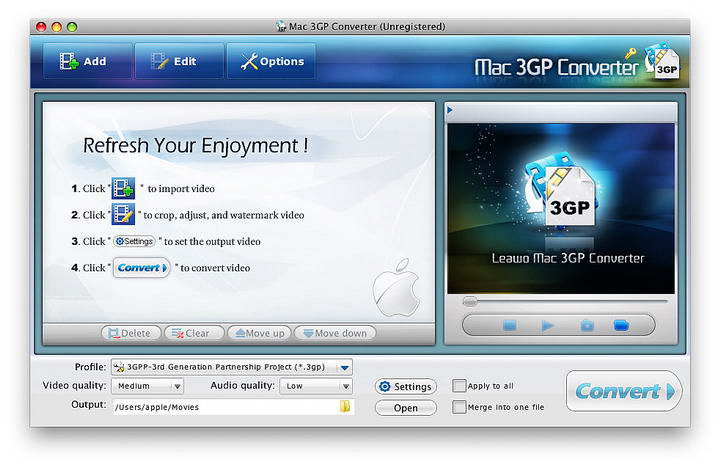Open the Settings button beside the Profile dropdown
The width and height of the screenshot is (720, 468).
pos(405,387)
